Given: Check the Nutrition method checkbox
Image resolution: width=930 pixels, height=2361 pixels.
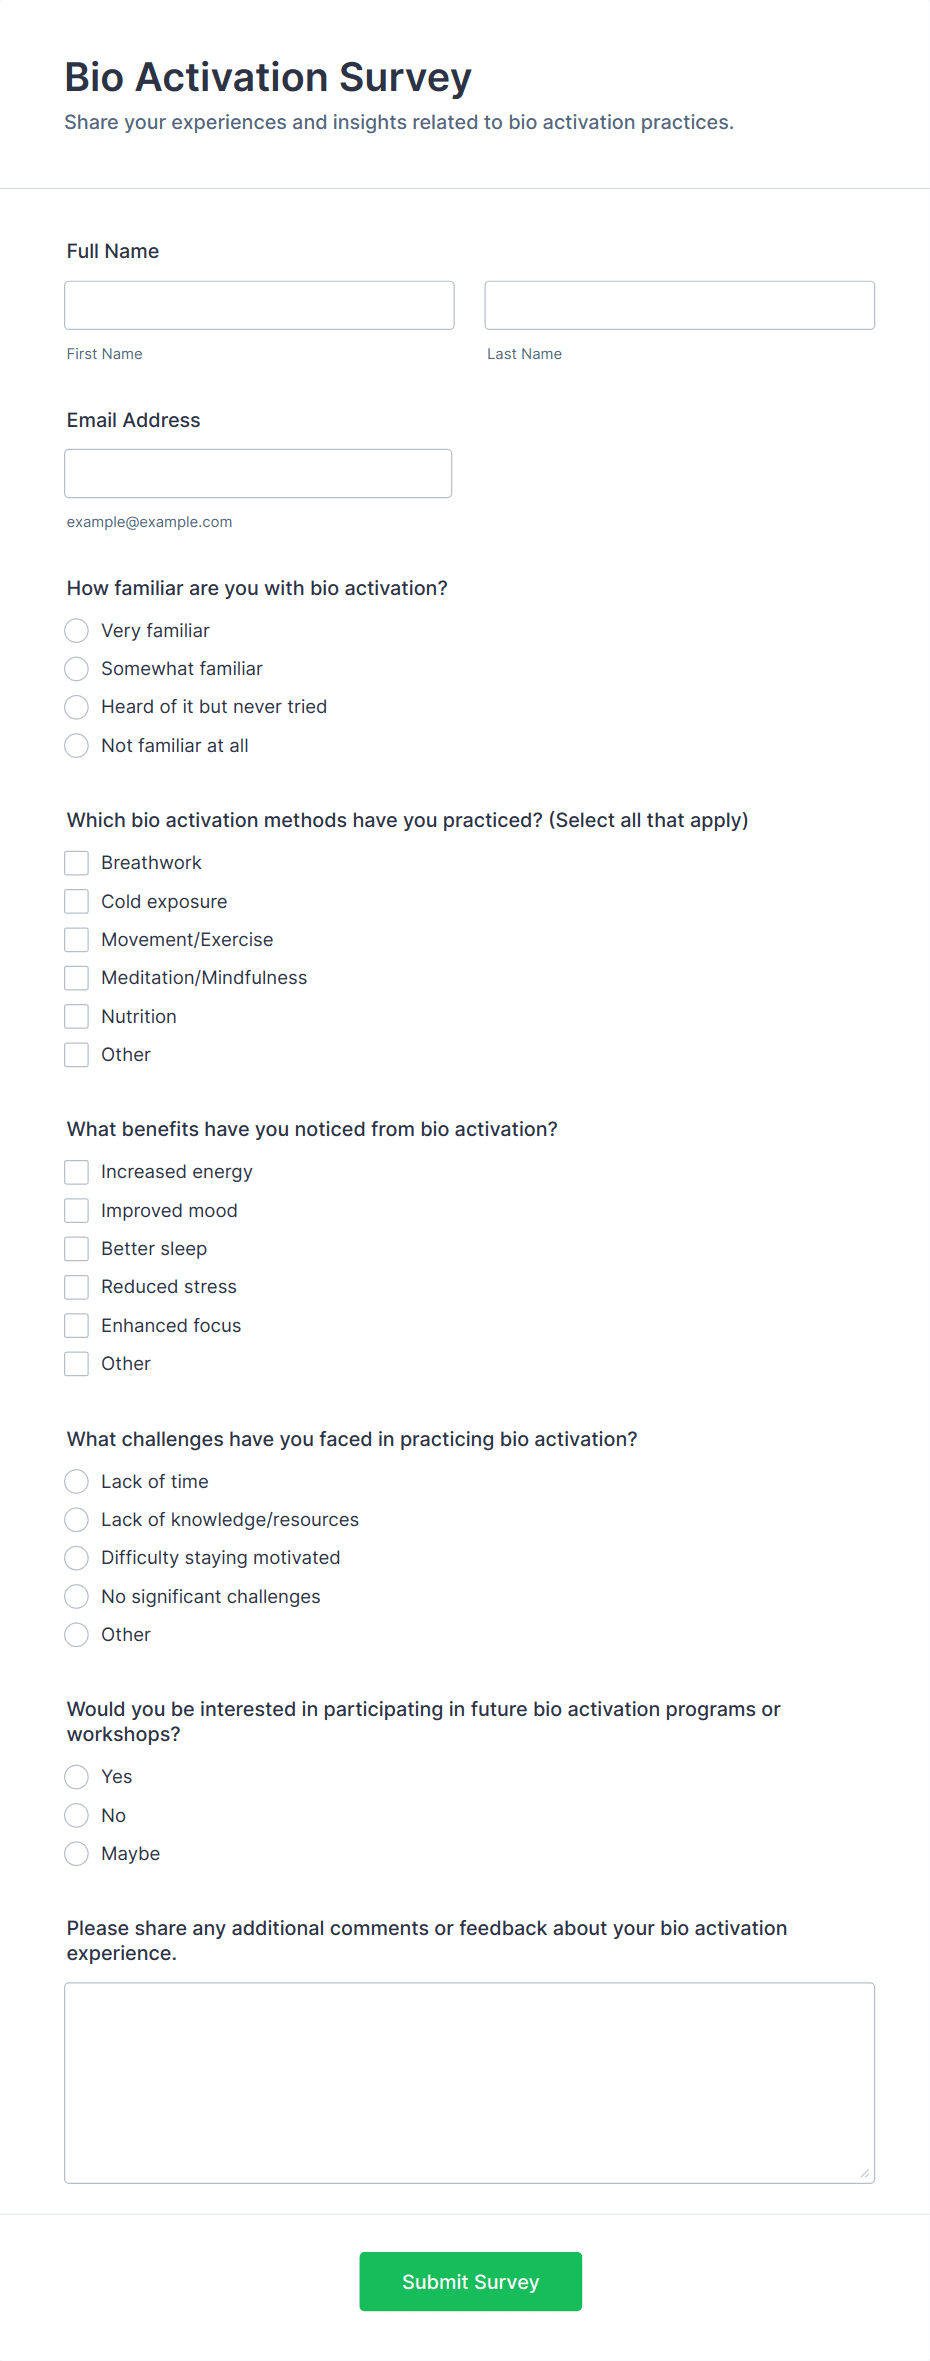Looking at the screenshot, I should click(77, 1016).
